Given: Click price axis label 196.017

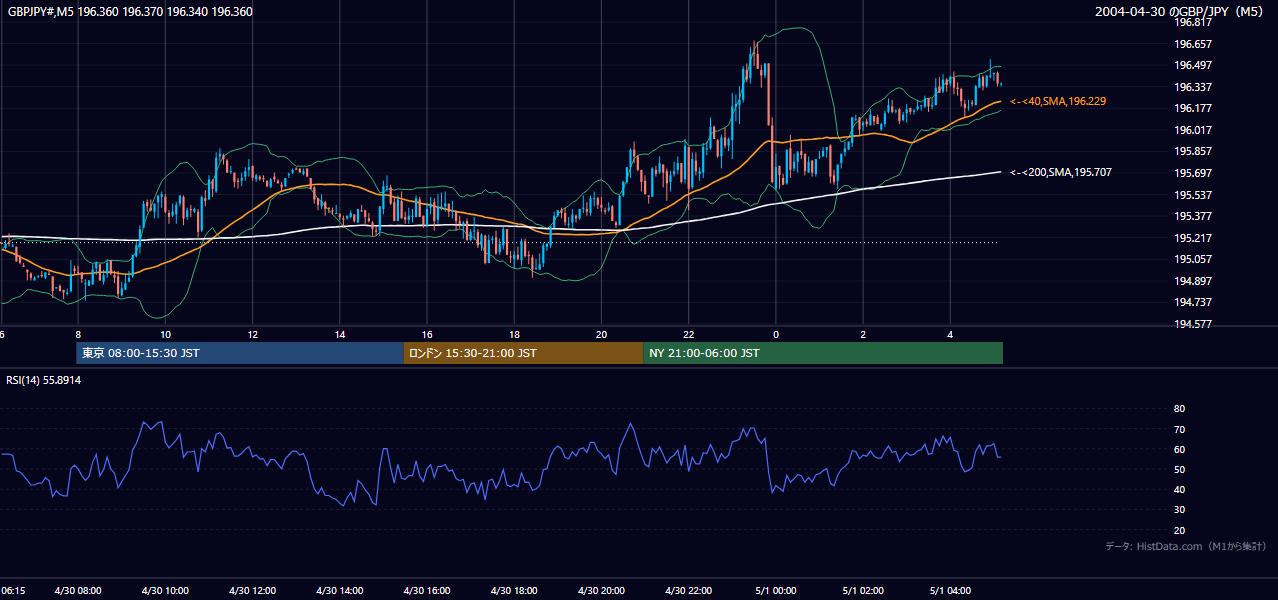Looking at the screenshot, I should click(1194, 130).
